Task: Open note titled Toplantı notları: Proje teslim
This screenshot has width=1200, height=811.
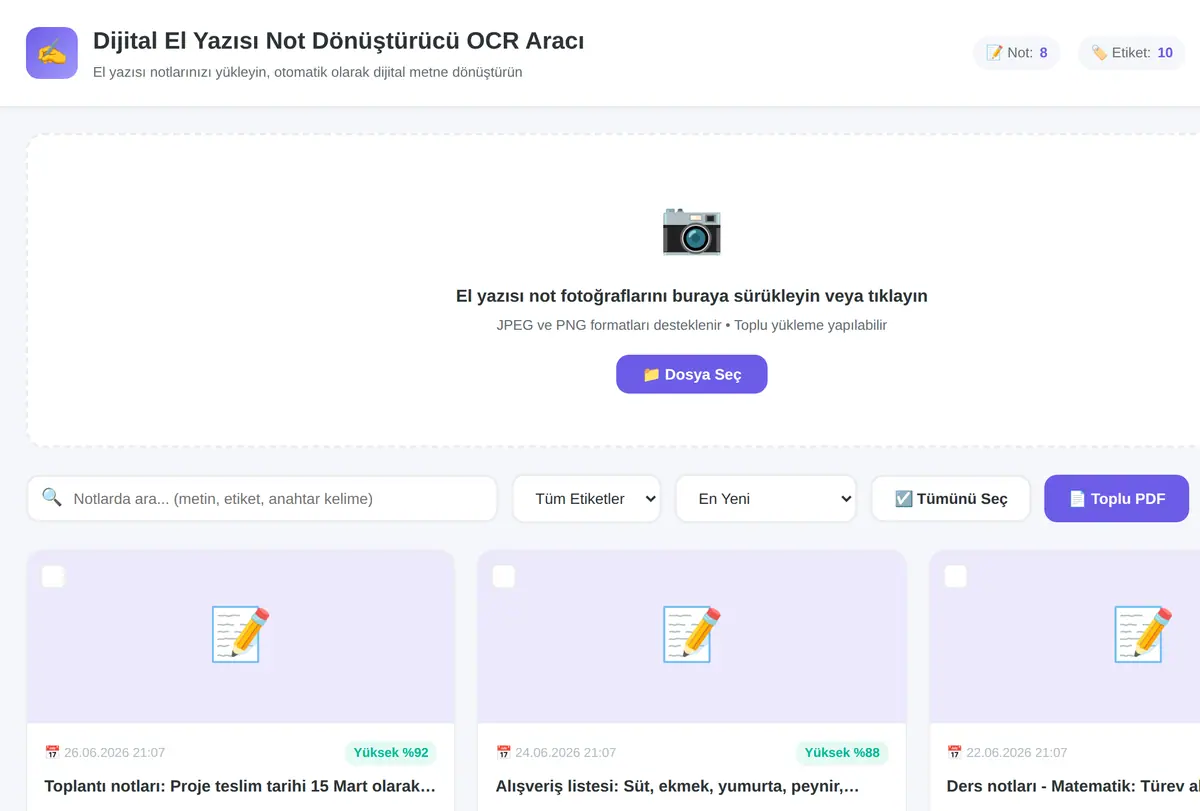Action: coord(241,786)
